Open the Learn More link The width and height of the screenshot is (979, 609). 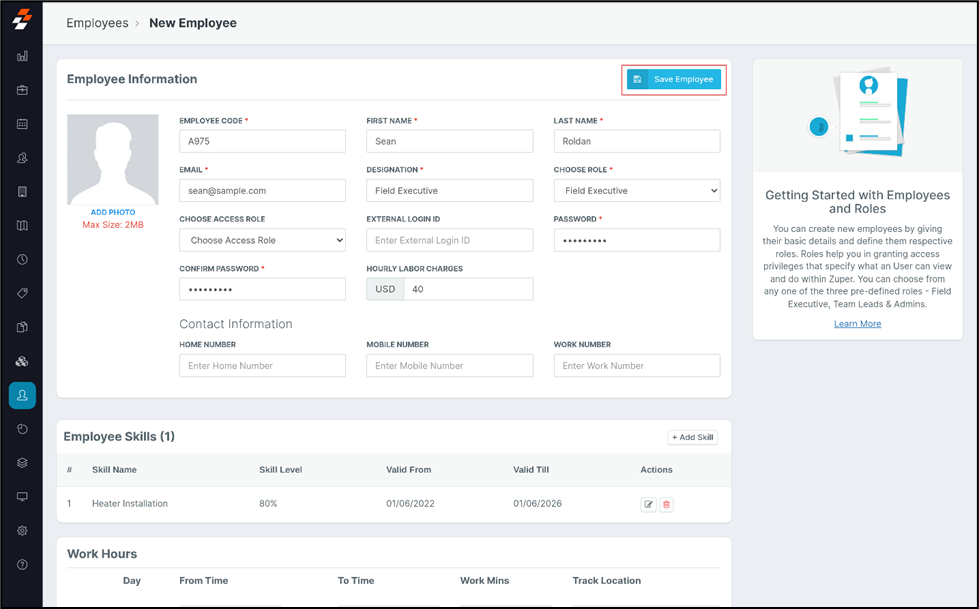pyautogui.click(x=857, y=324)
